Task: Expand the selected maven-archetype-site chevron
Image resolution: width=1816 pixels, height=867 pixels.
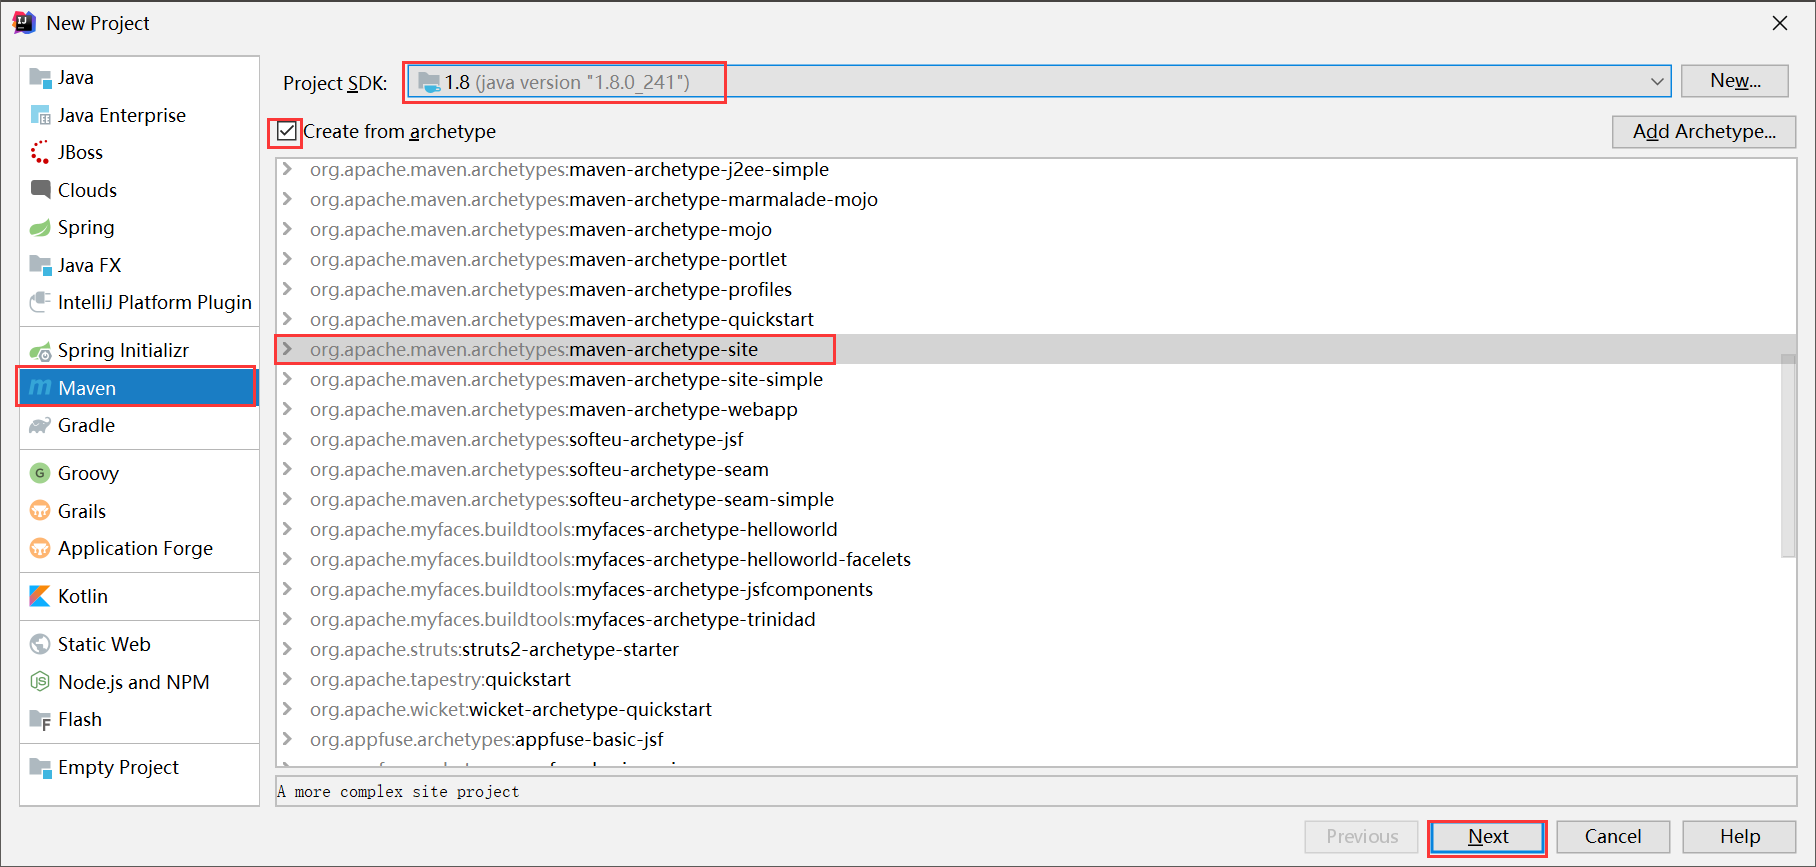Action: [x=288, y=349]
